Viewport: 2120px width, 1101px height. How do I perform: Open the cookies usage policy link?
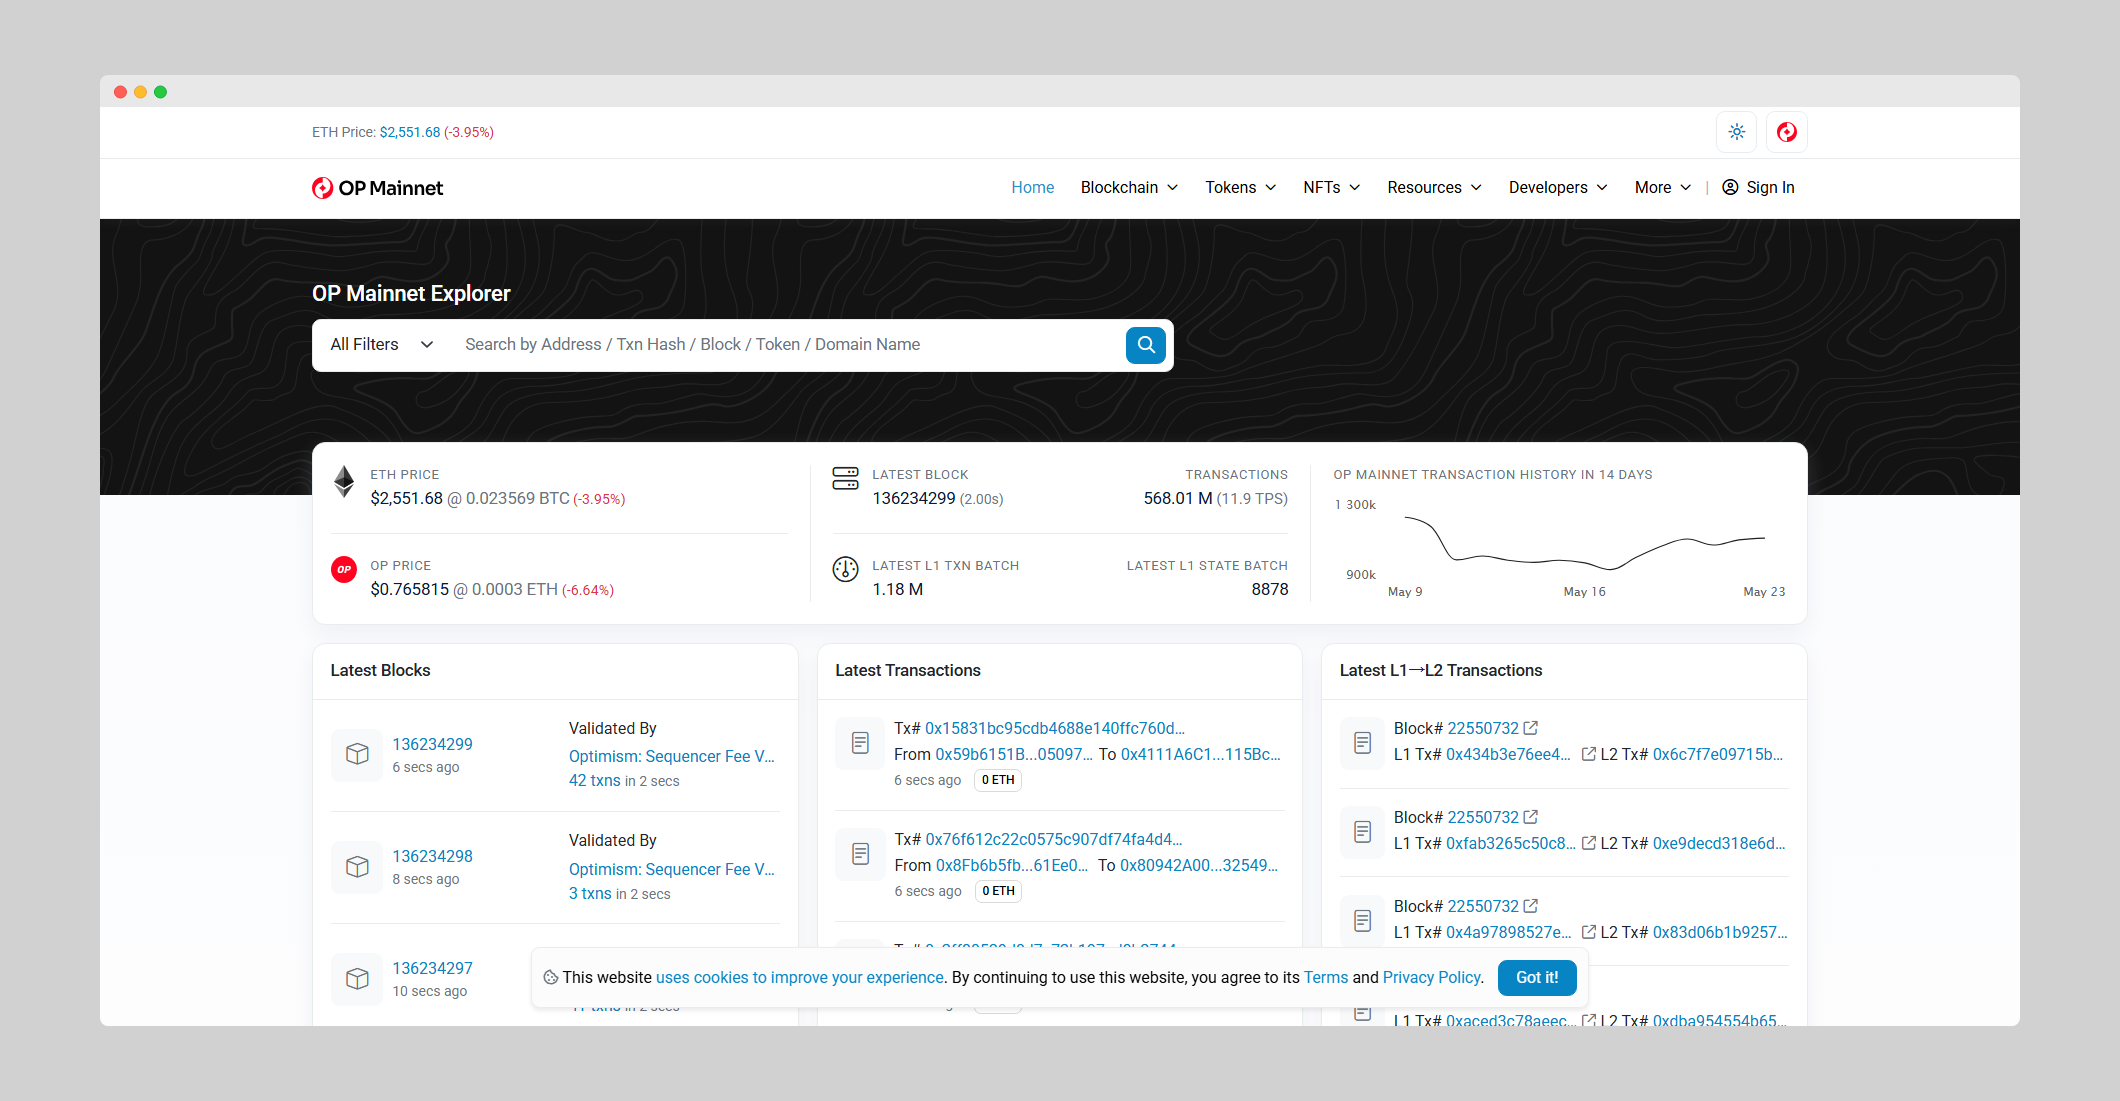point(800,978)
